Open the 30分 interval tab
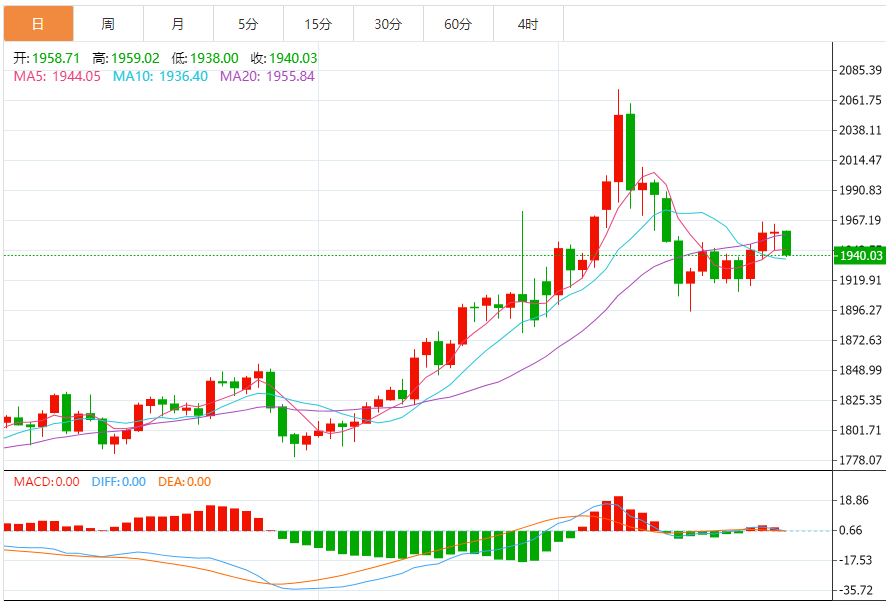This screenshot has width=886, height=601. click(x=388, y=24)
